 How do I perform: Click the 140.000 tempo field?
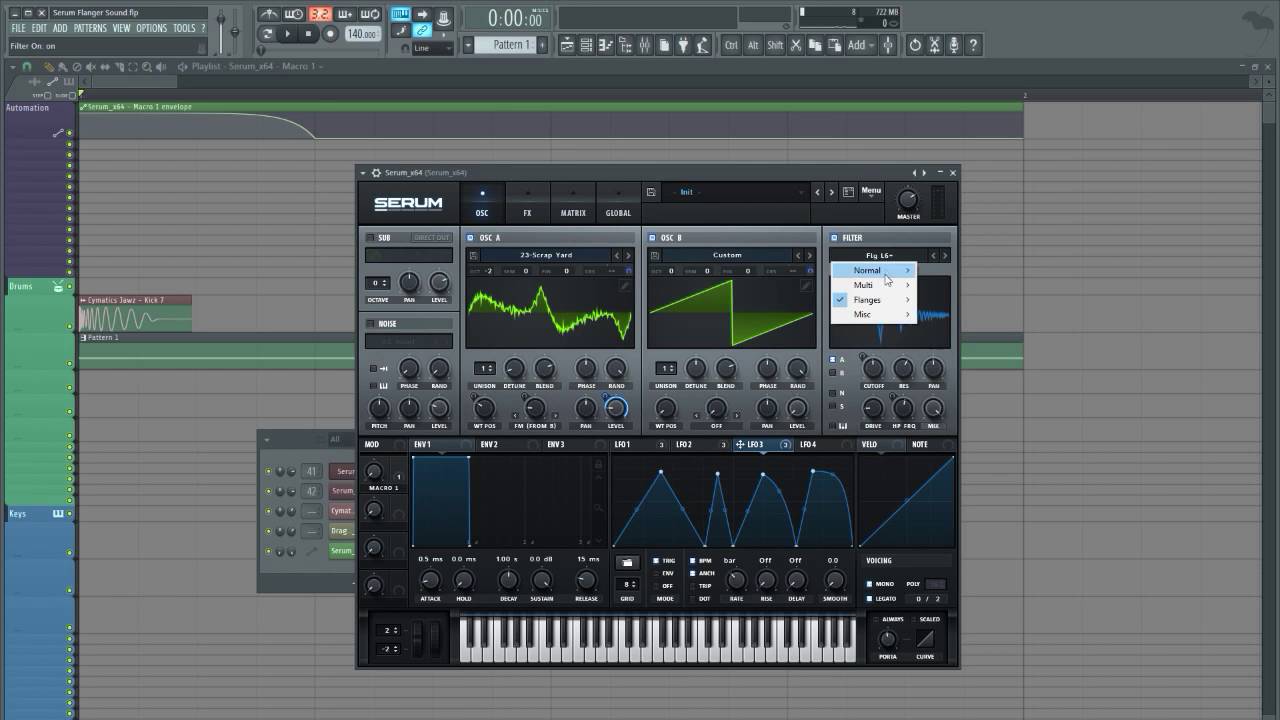[x=361, y=33]
